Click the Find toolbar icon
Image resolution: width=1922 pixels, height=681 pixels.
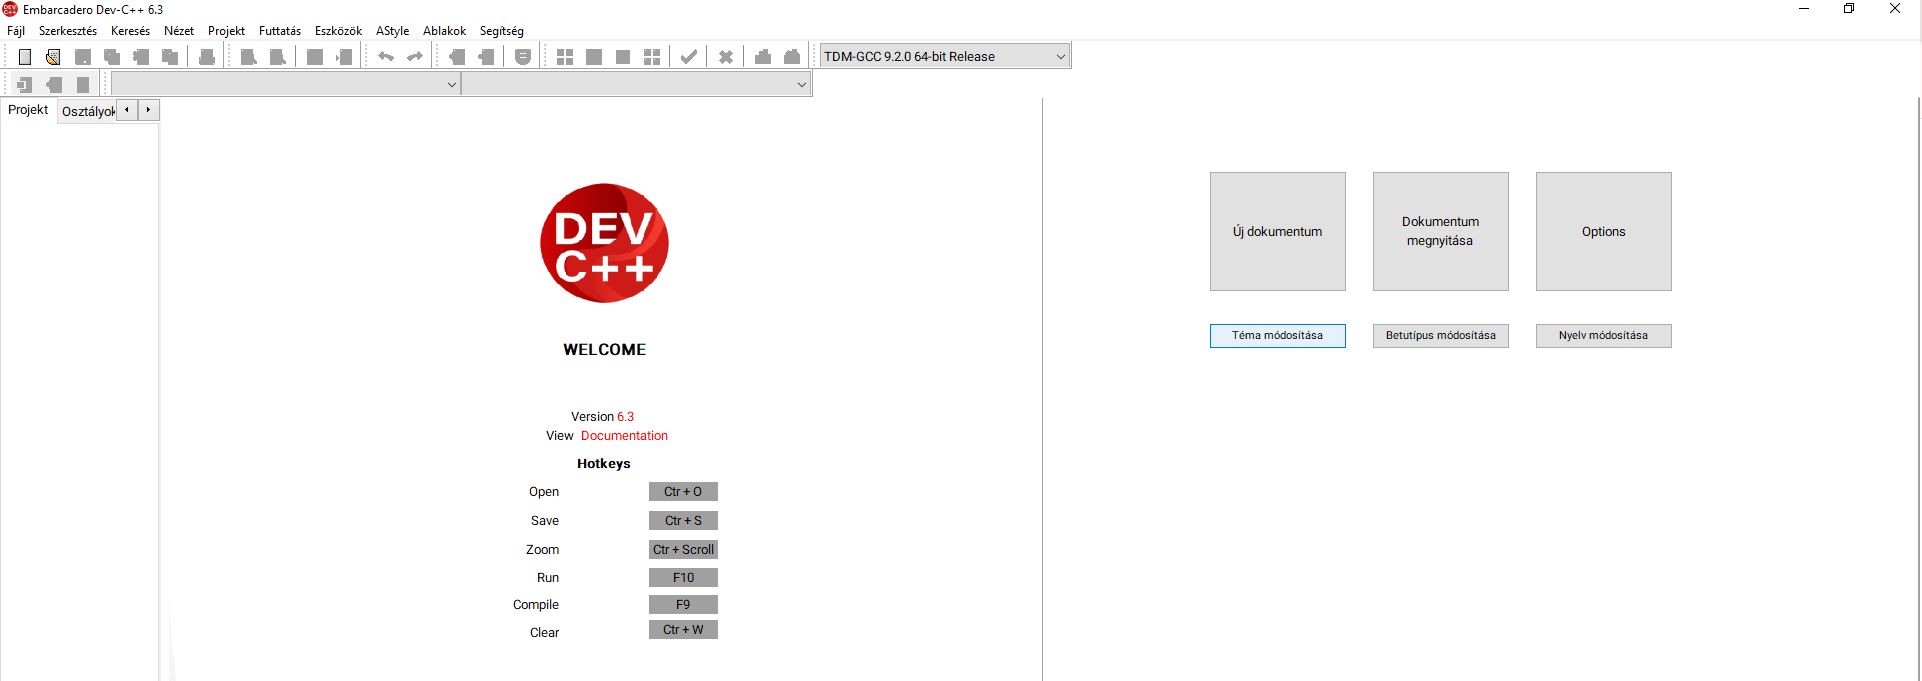(x=248, y=57)
